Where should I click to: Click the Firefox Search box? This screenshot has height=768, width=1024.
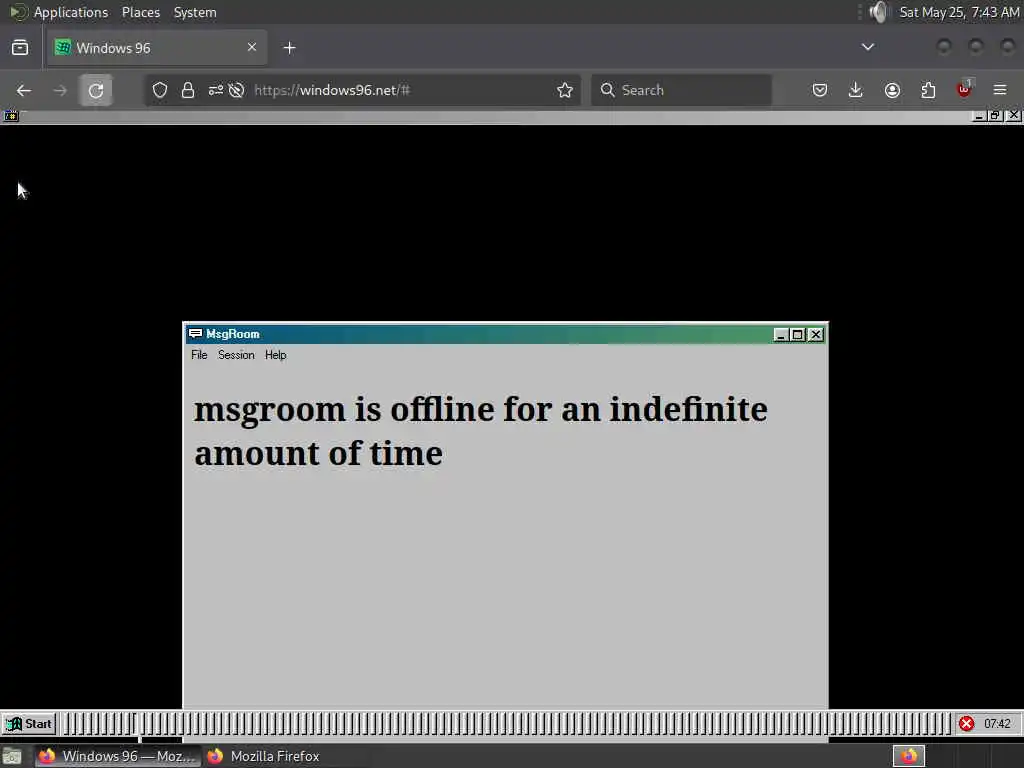(681, 90)
